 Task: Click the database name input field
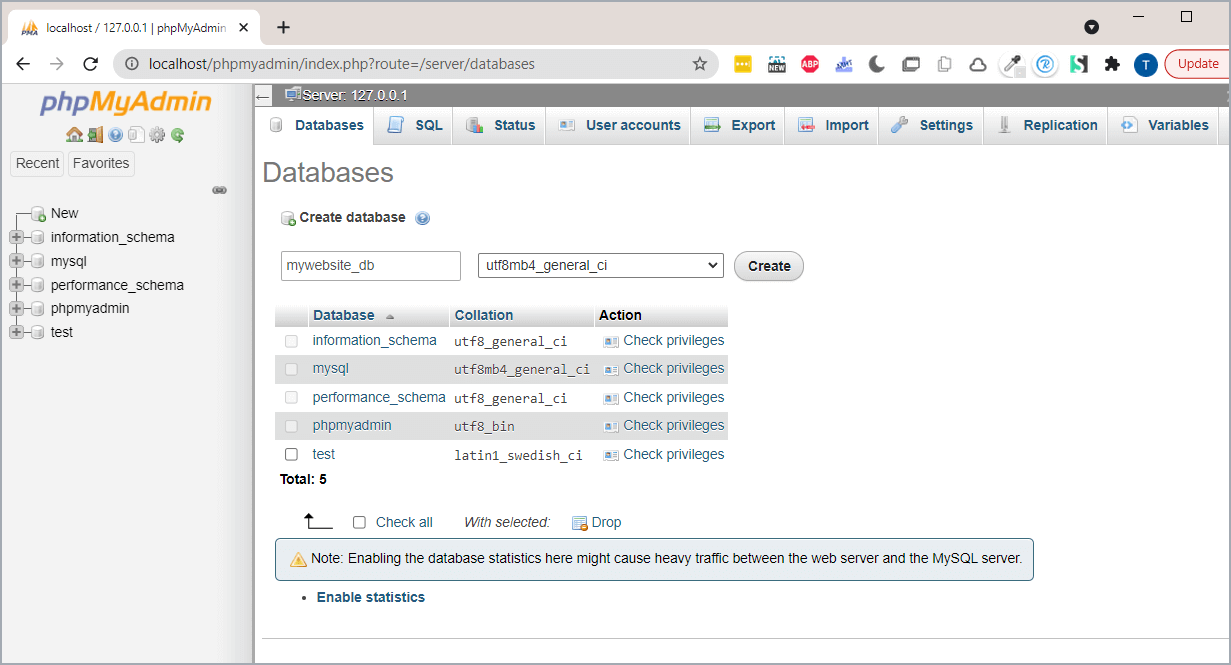370,266
